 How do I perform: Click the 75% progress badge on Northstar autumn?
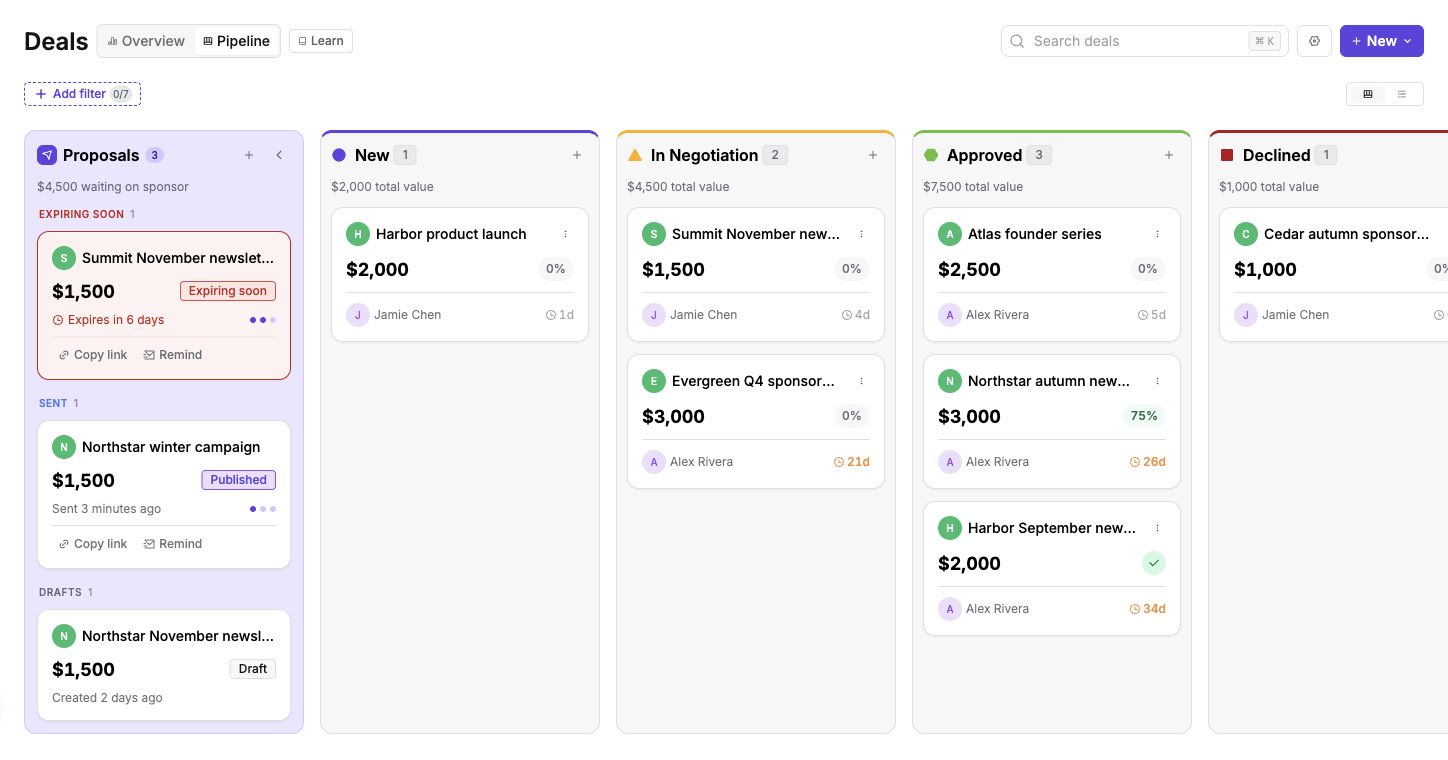[x=1144, y=416]
